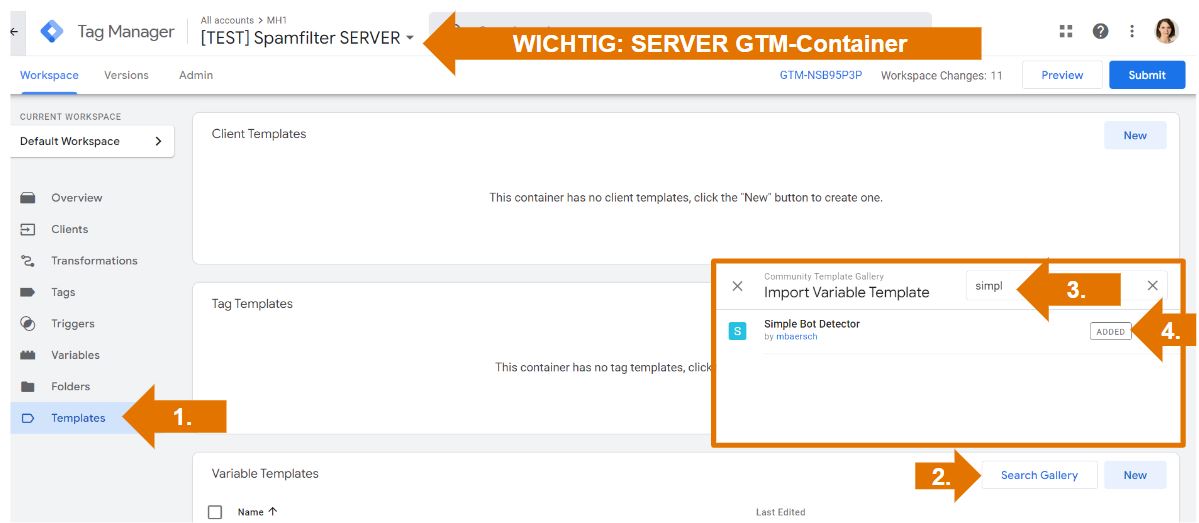Sort by the Name column arrow
The image size is (1199, 523).
click(x=272, y=512)
